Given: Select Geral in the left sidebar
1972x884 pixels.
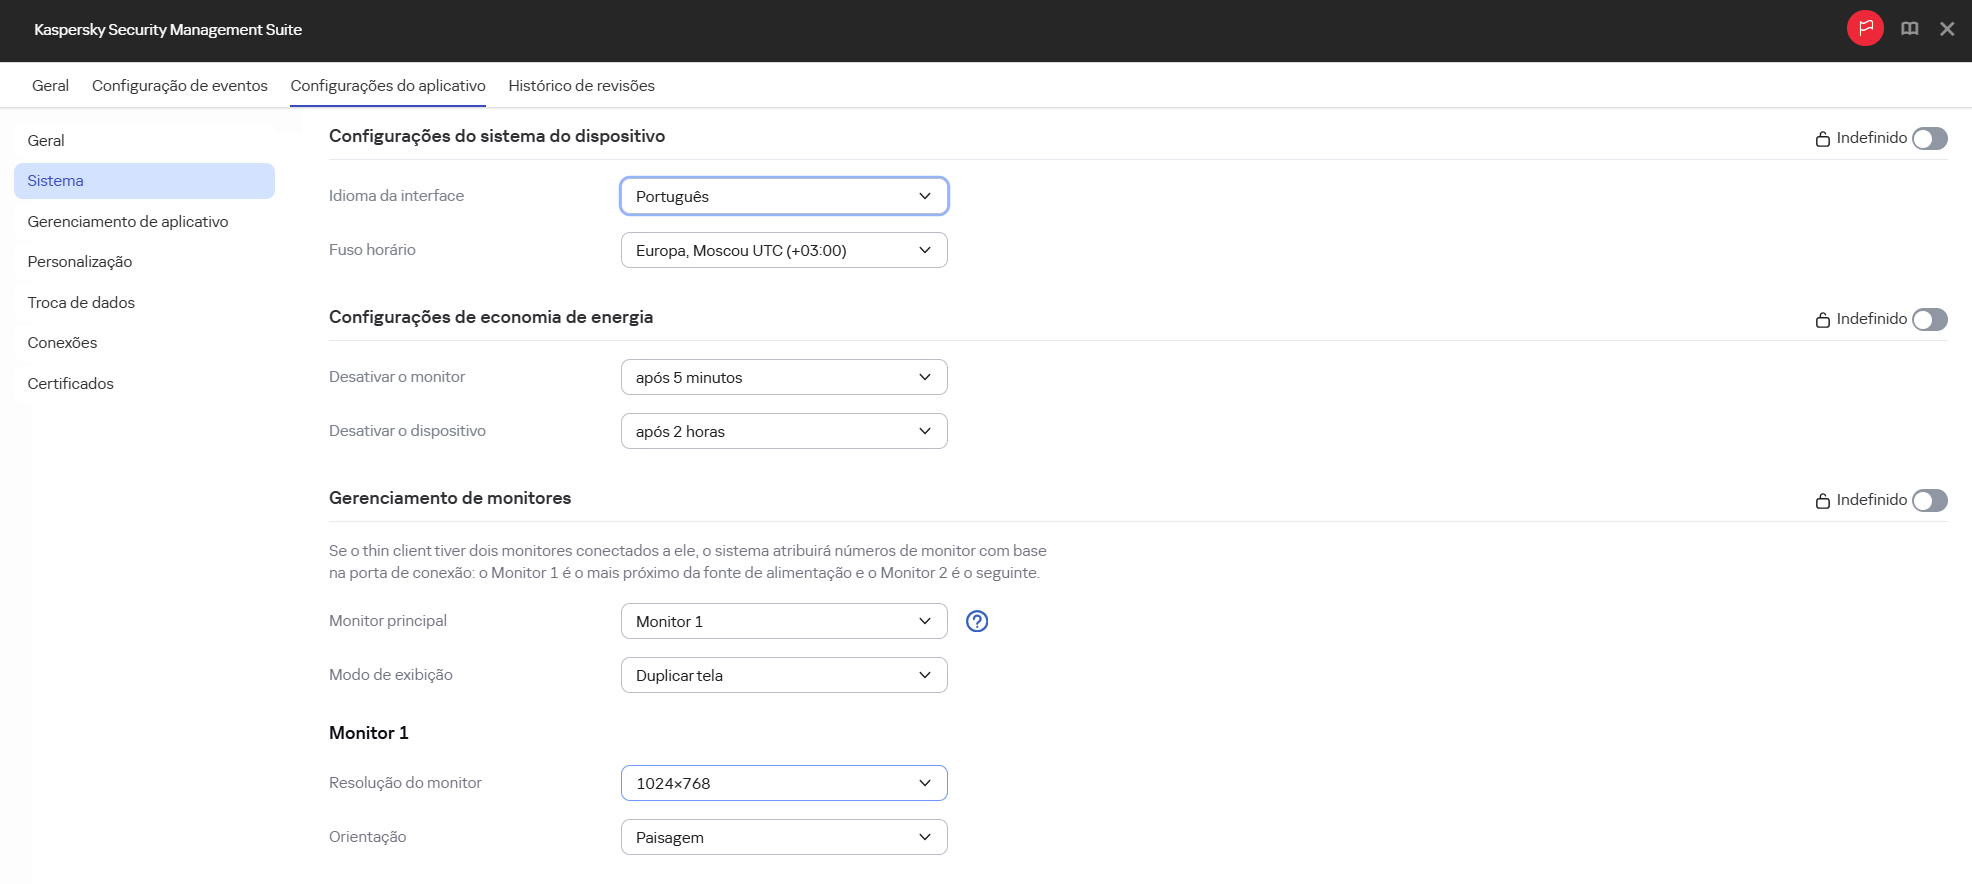Looking at the screenshot, I should 144,140.
